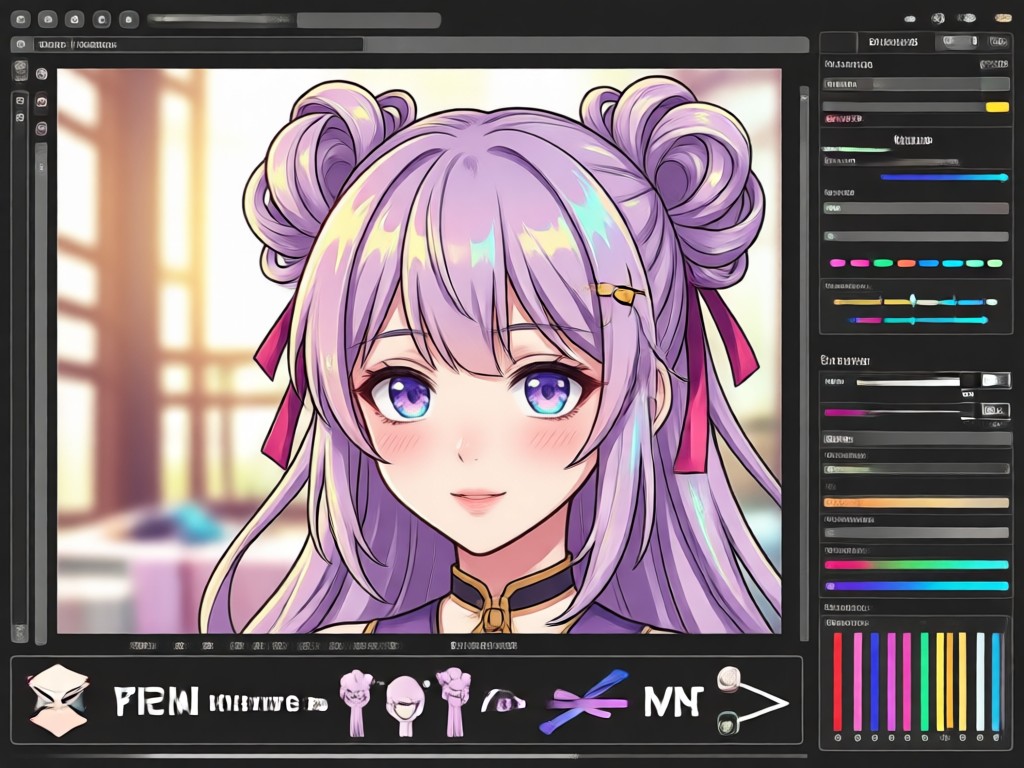Click the progress bar in the top toolbar
This screenshot has width=1024, height=768.
(x=294, y=20)
